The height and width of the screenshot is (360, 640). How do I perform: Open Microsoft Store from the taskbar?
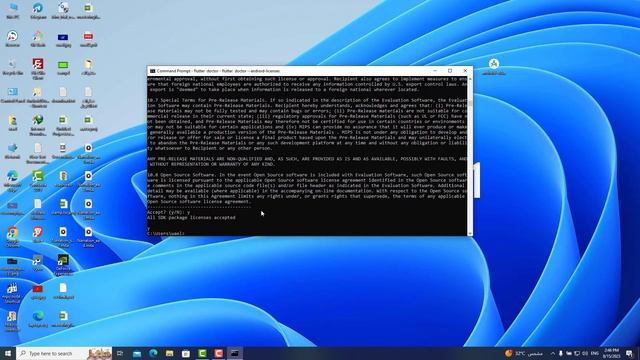(186, 353)
